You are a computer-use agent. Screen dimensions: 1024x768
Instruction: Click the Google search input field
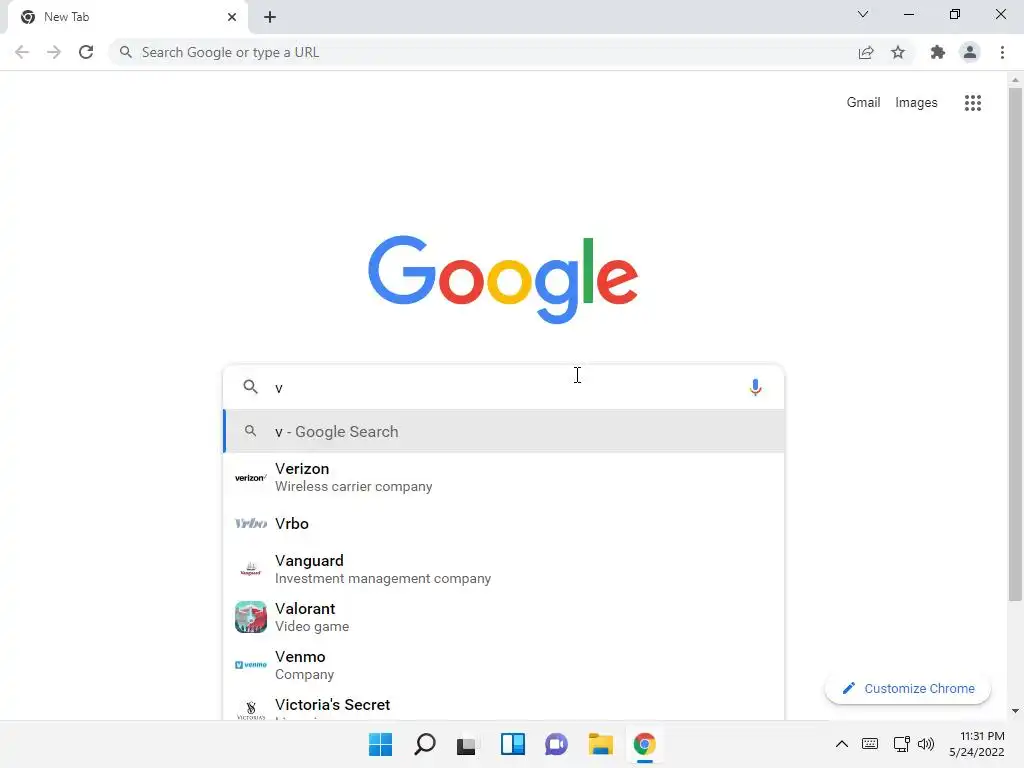pos(504,387)
